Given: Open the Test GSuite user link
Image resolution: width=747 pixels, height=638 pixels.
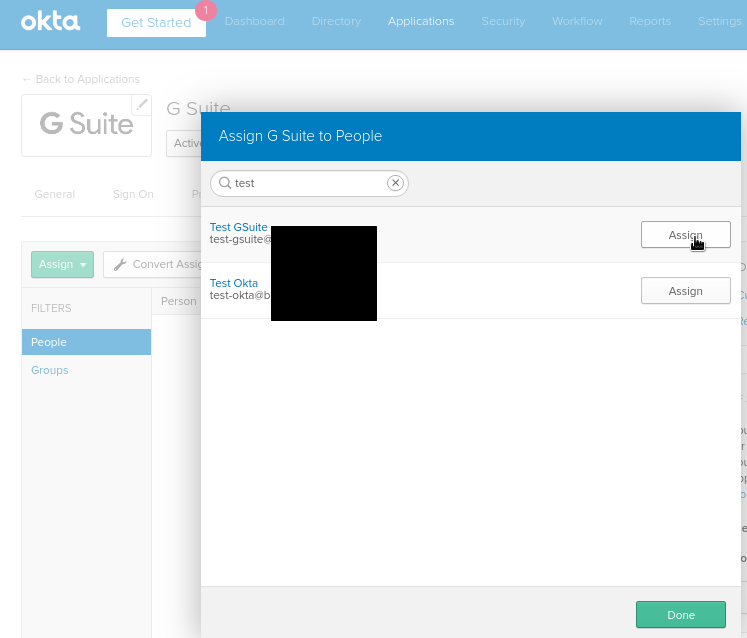Looking at the screenshot, I should (239, 227).
